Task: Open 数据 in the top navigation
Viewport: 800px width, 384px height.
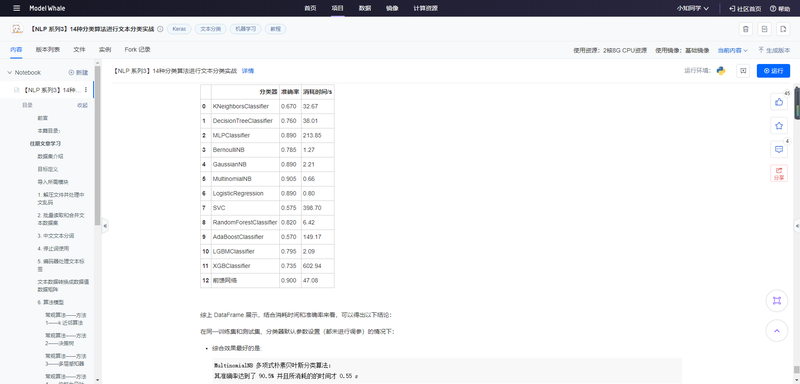Action: coord(365,8)
